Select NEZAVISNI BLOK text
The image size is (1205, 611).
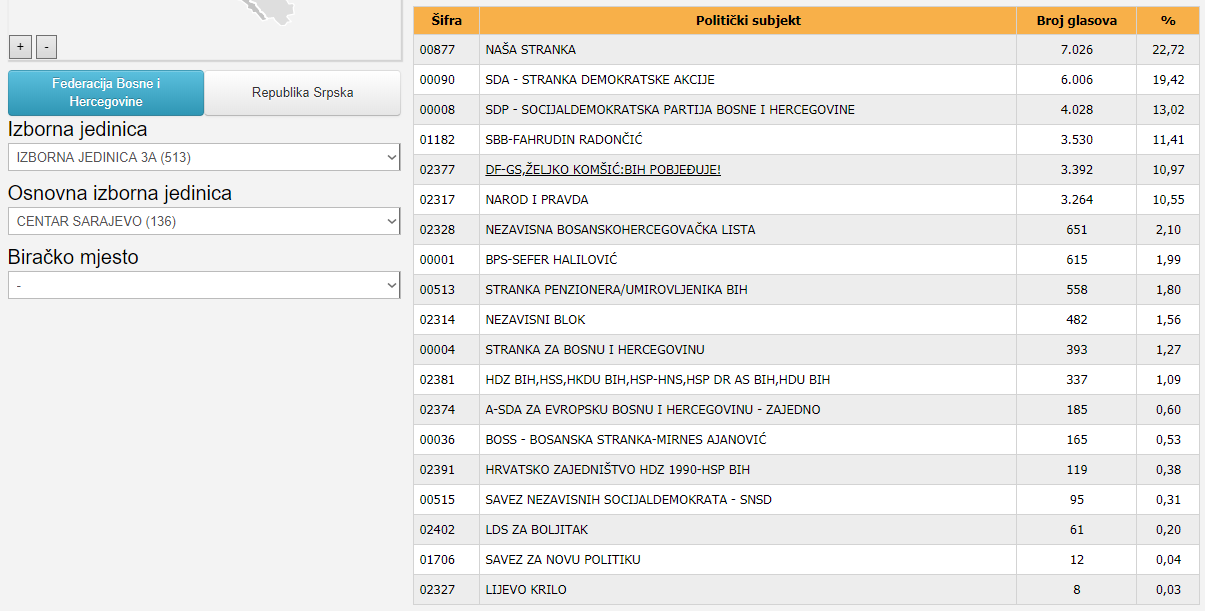[535, 320]
